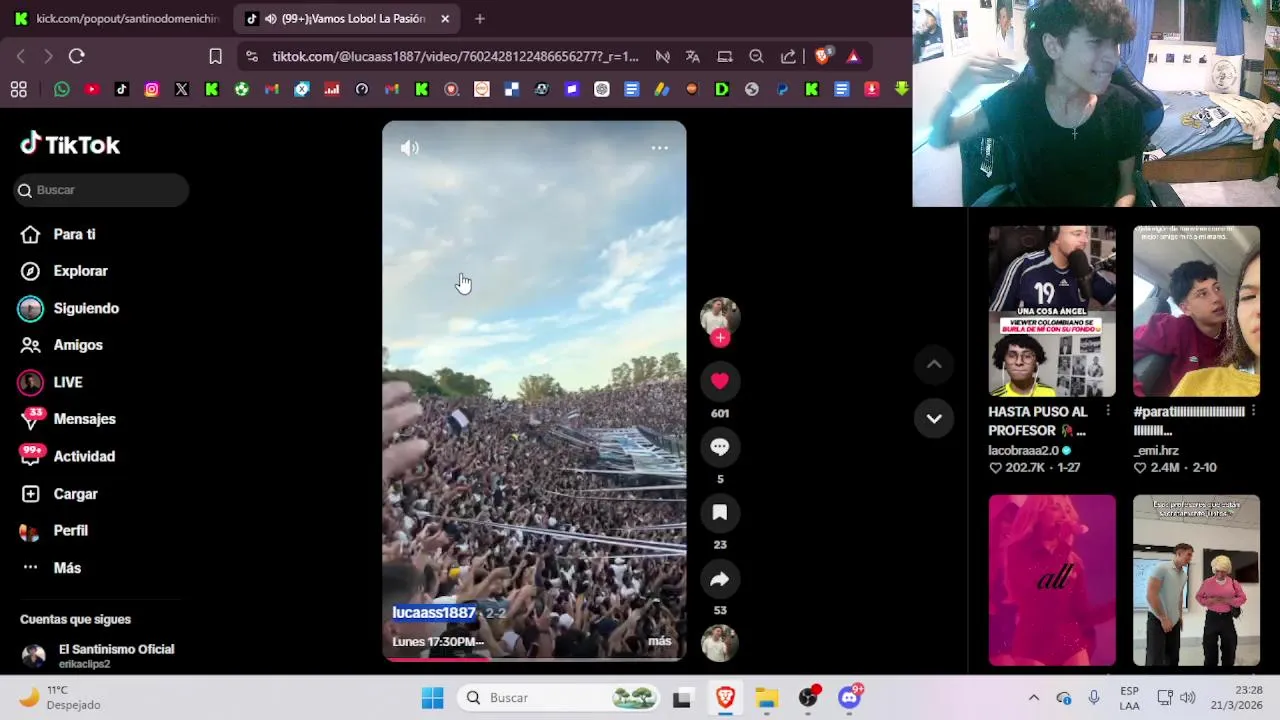Switch to the kick.com popout tab

[117, 18]
